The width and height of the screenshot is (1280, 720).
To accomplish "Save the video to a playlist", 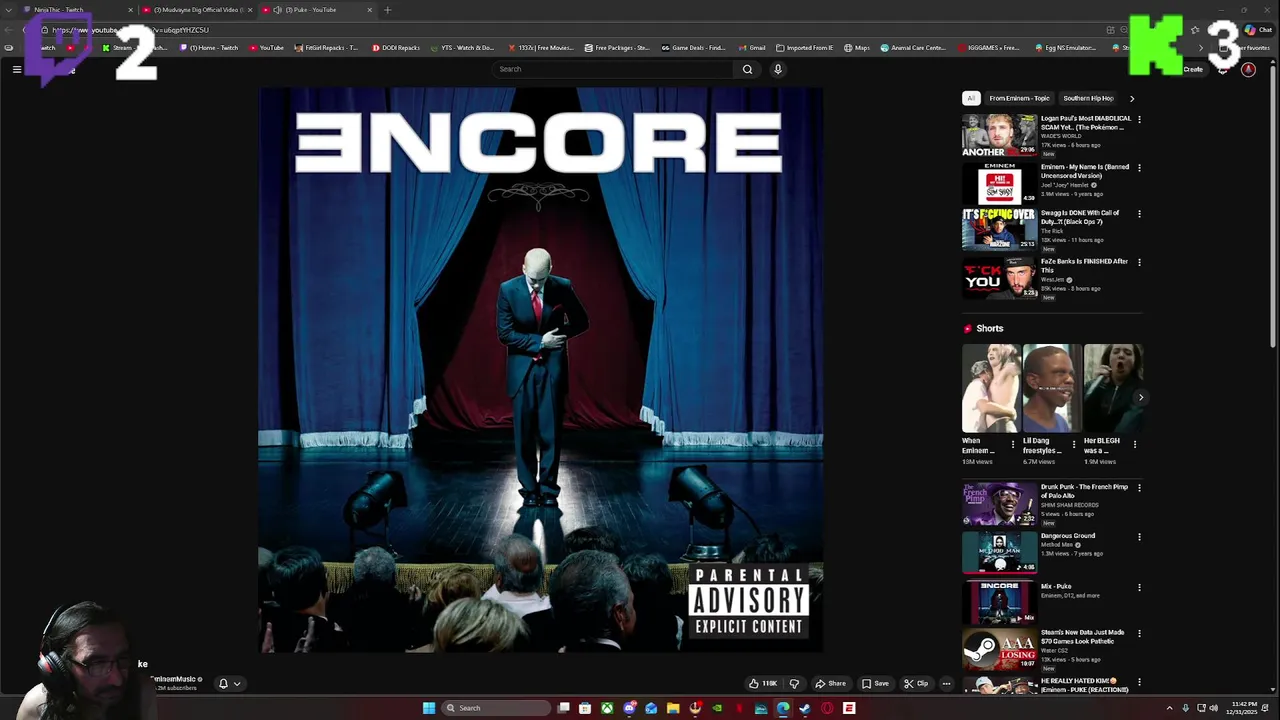I will (875, 684).
